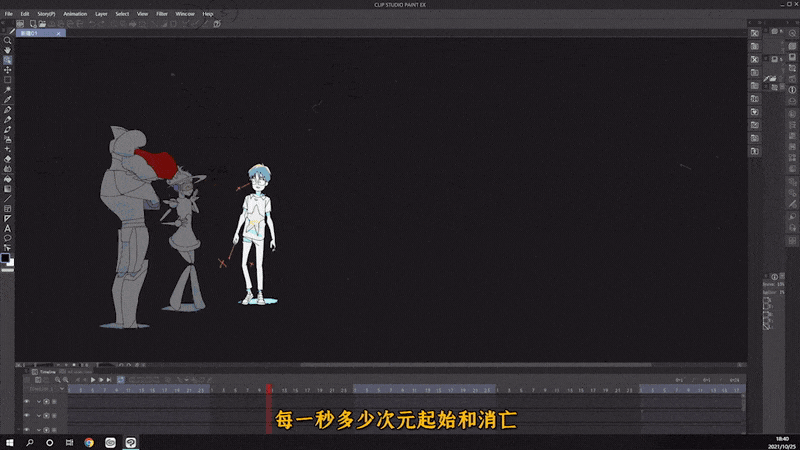The image size is (800, 450).
Task: Click the information icon in right sidebar
Action: (x=792, y=90)
